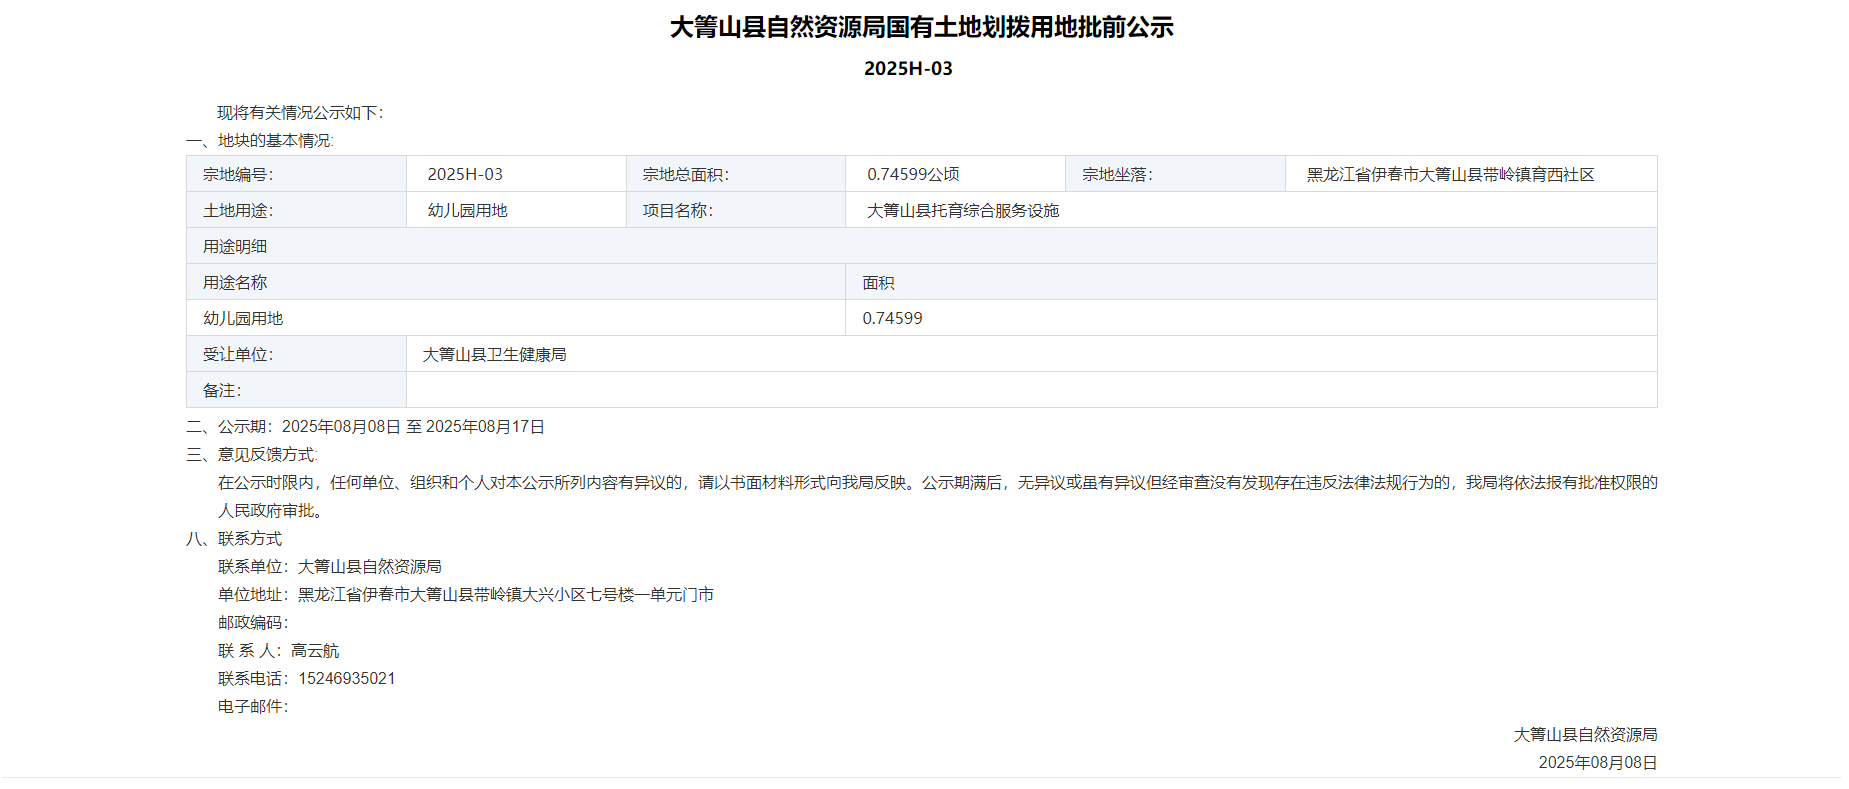Click 幼儿园用地 in the 用途名称 column
The image size is (1849, 789).
pos(243,318)
